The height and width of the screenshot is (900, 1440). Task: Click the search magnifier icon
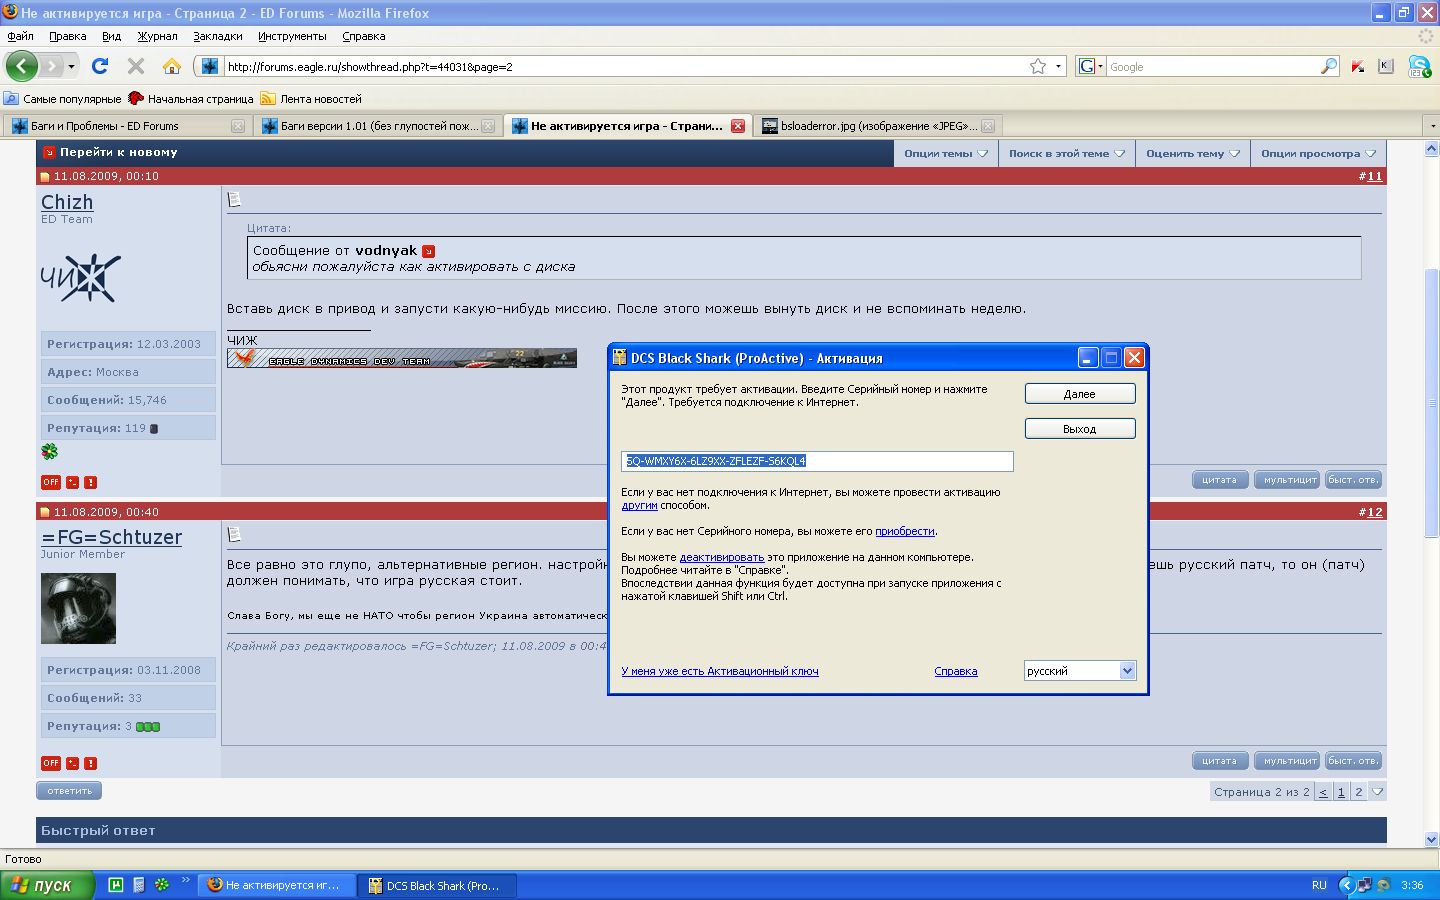click(x=1329, y=66)
